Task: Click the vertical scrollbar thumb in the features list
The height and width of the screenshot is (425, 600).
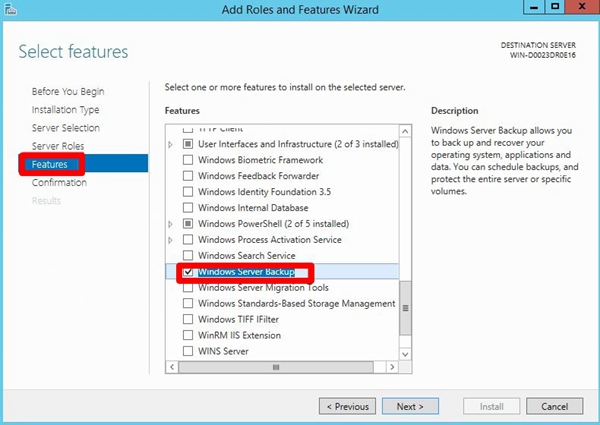Action: tap(405, 308)
